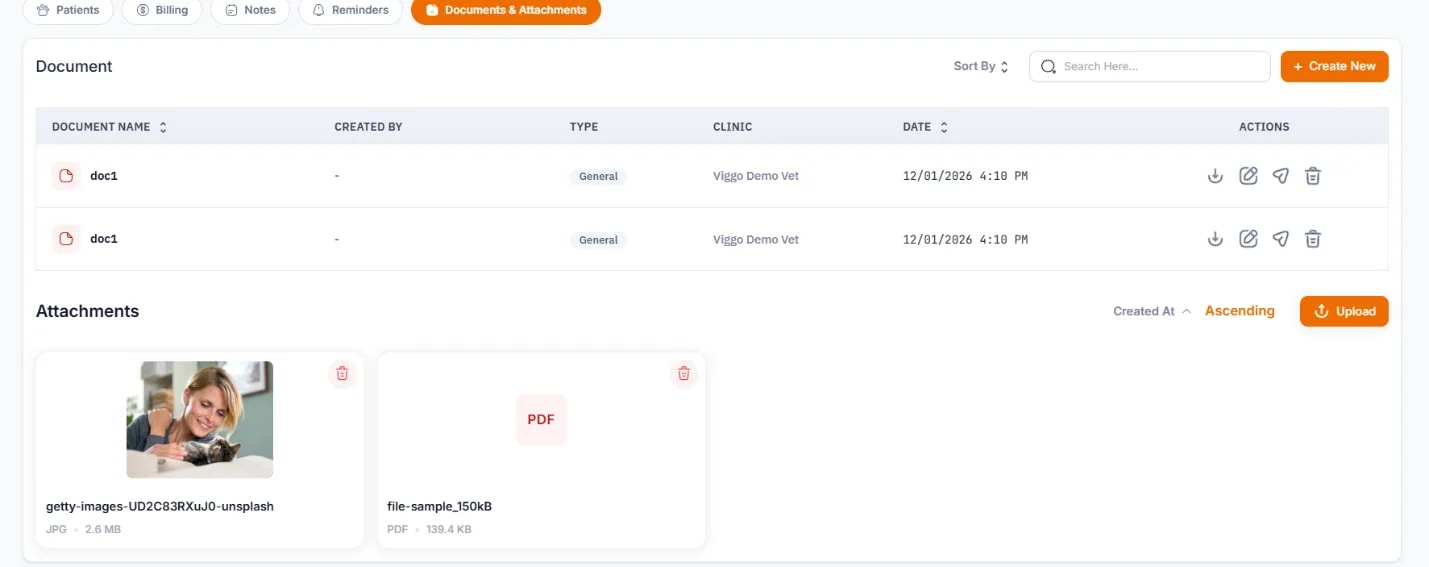Screen dimensions: 1429x567
Task: Send the second doc1 document via paper-plane icon
Action: coord(1281,239)
